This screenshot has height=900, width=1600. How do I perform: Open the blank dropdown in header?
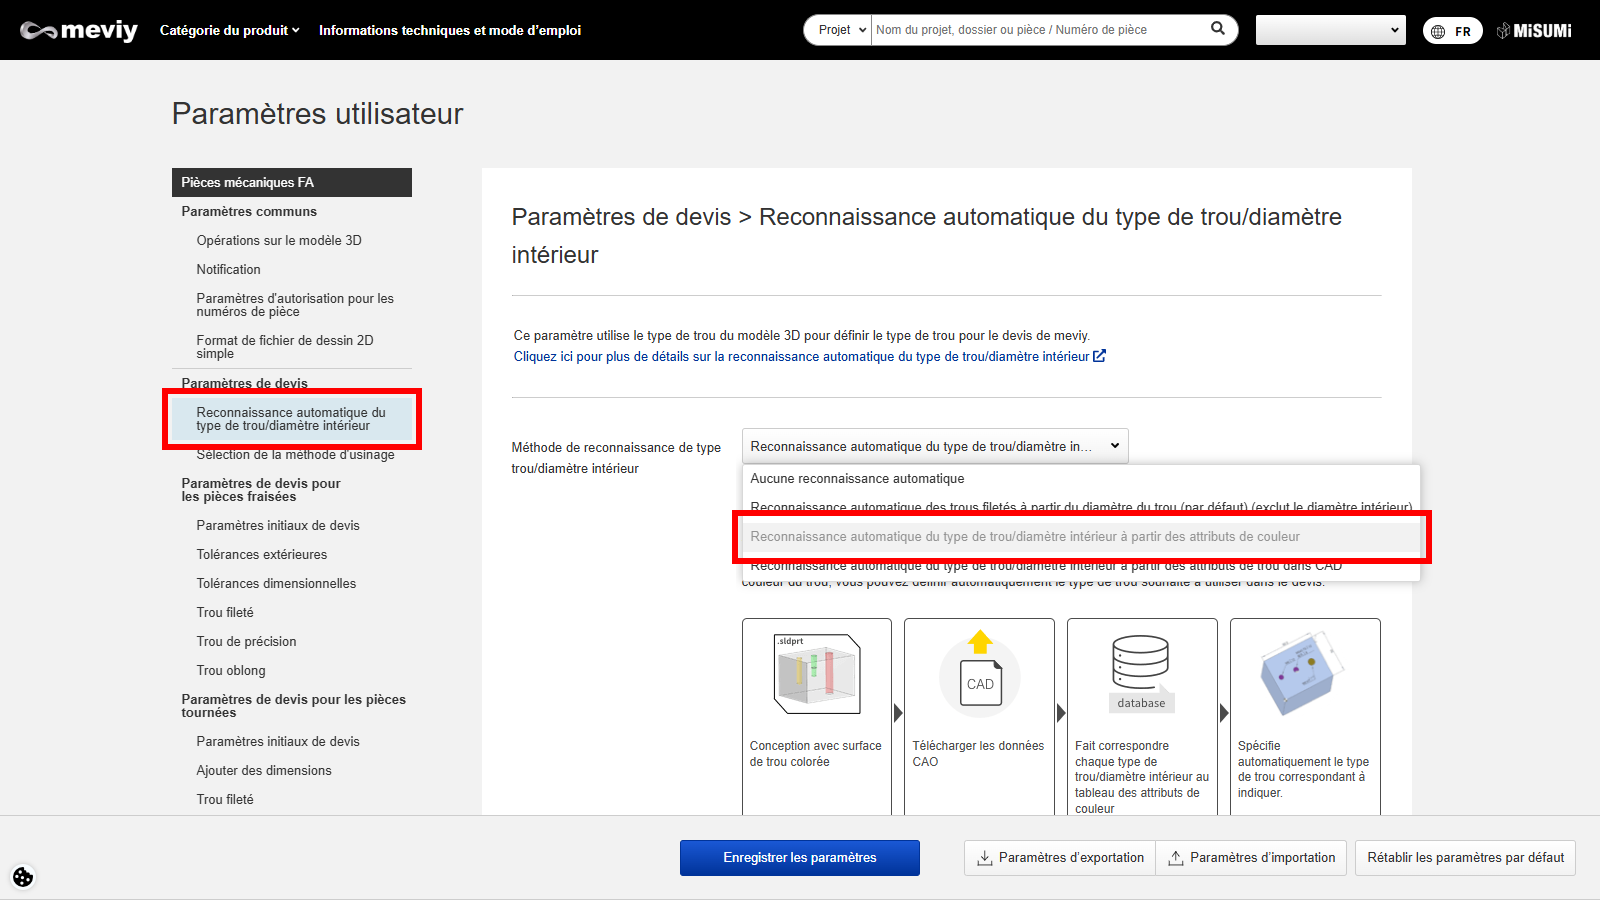point(1330,30)
